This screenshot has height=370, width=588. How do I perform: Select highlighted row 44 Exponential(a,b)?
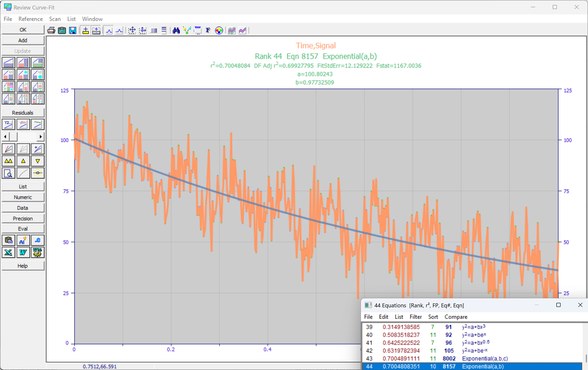click(472, 366)
